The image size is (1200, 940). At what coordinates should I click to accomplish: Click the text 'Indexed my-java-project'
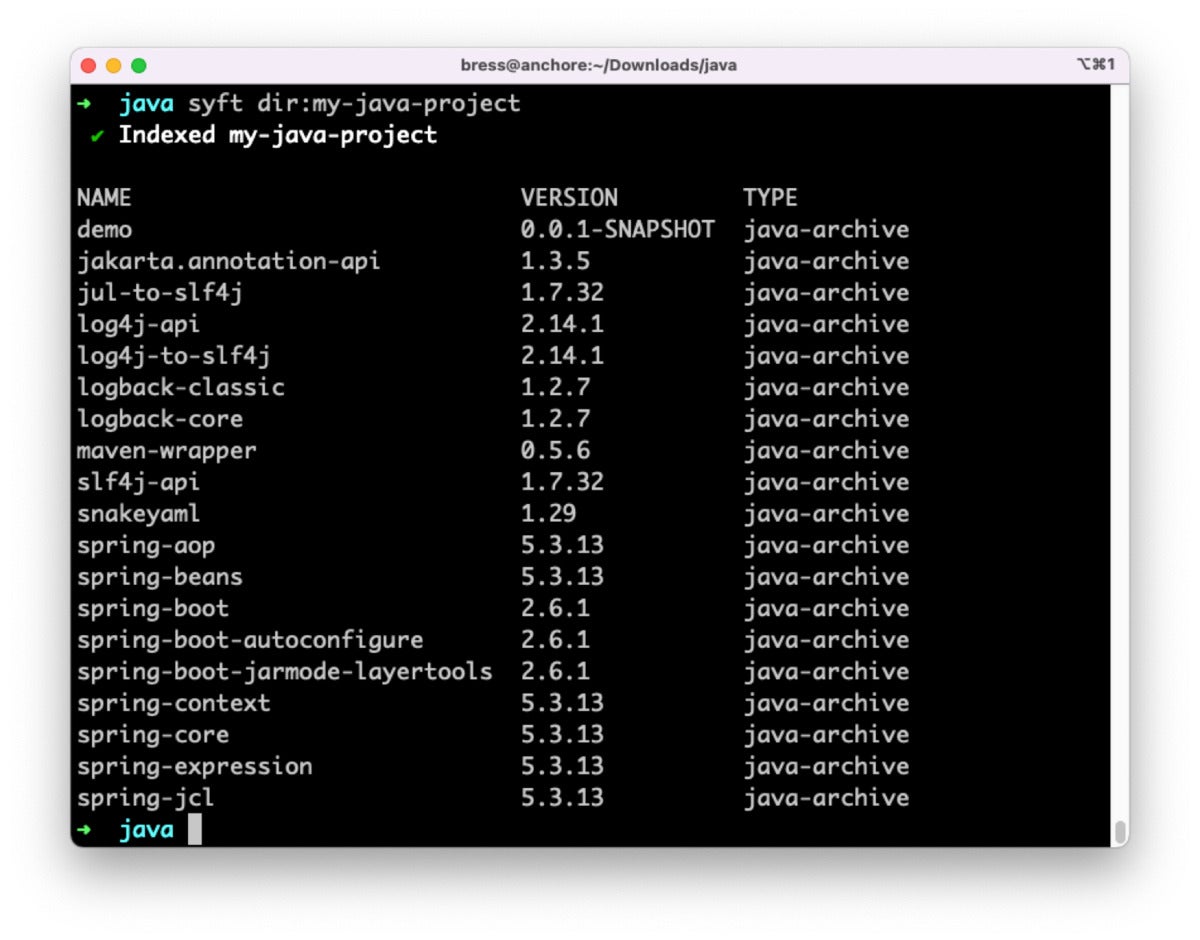278,135
